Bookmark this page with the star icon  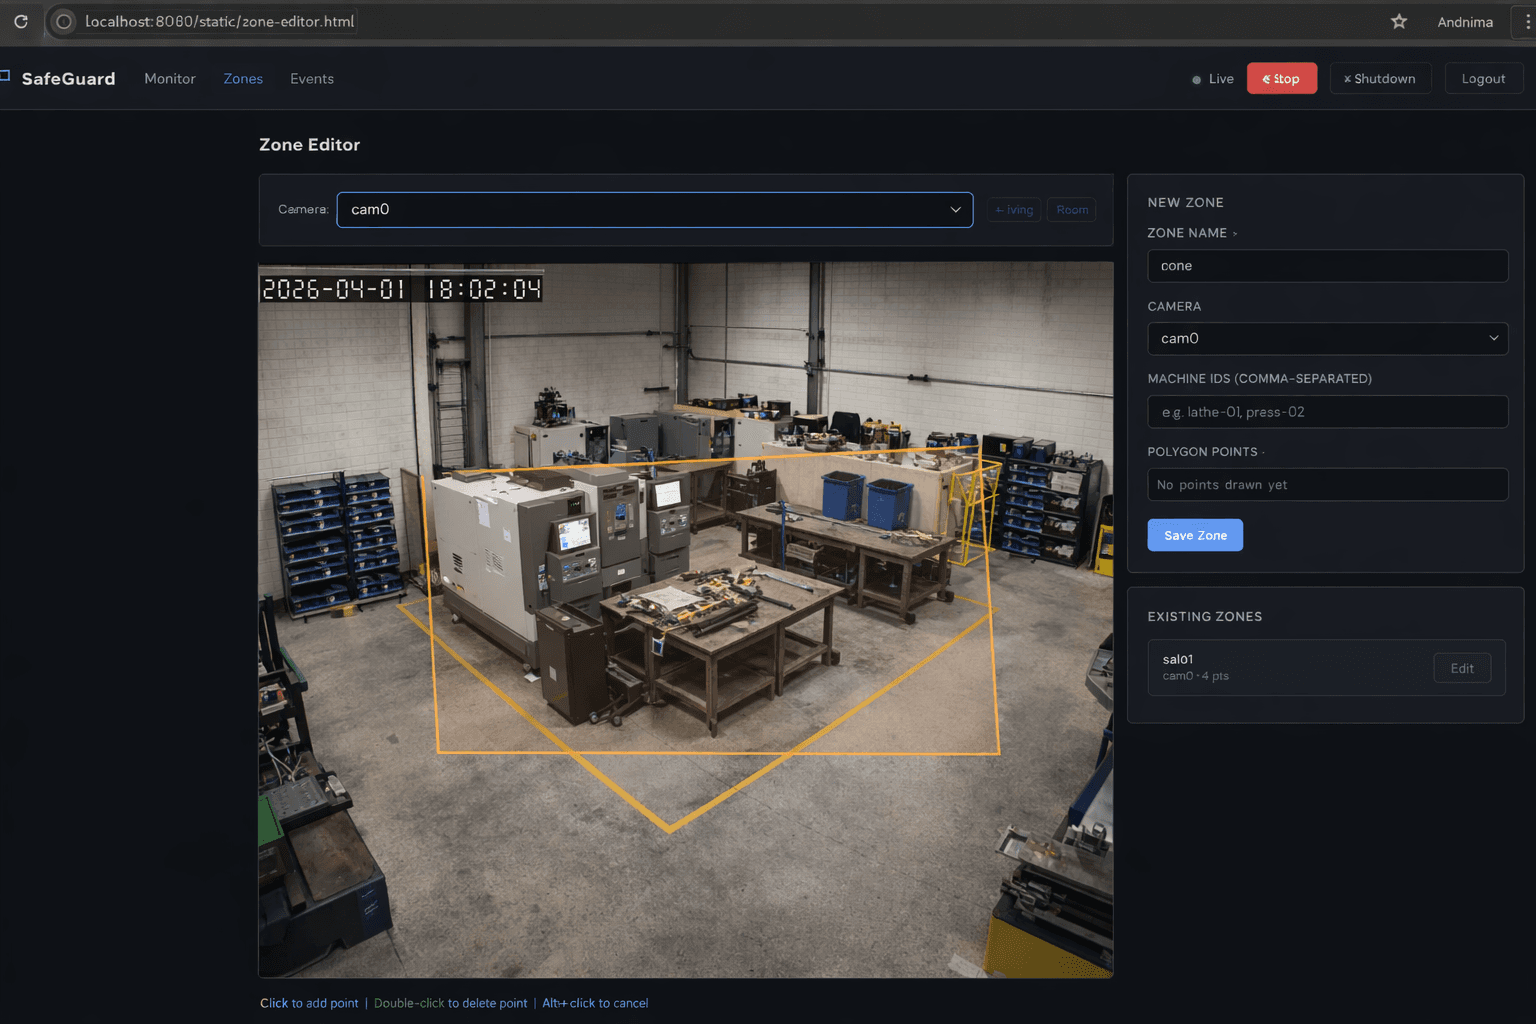pyautogui.click(x=1399, y=21)
